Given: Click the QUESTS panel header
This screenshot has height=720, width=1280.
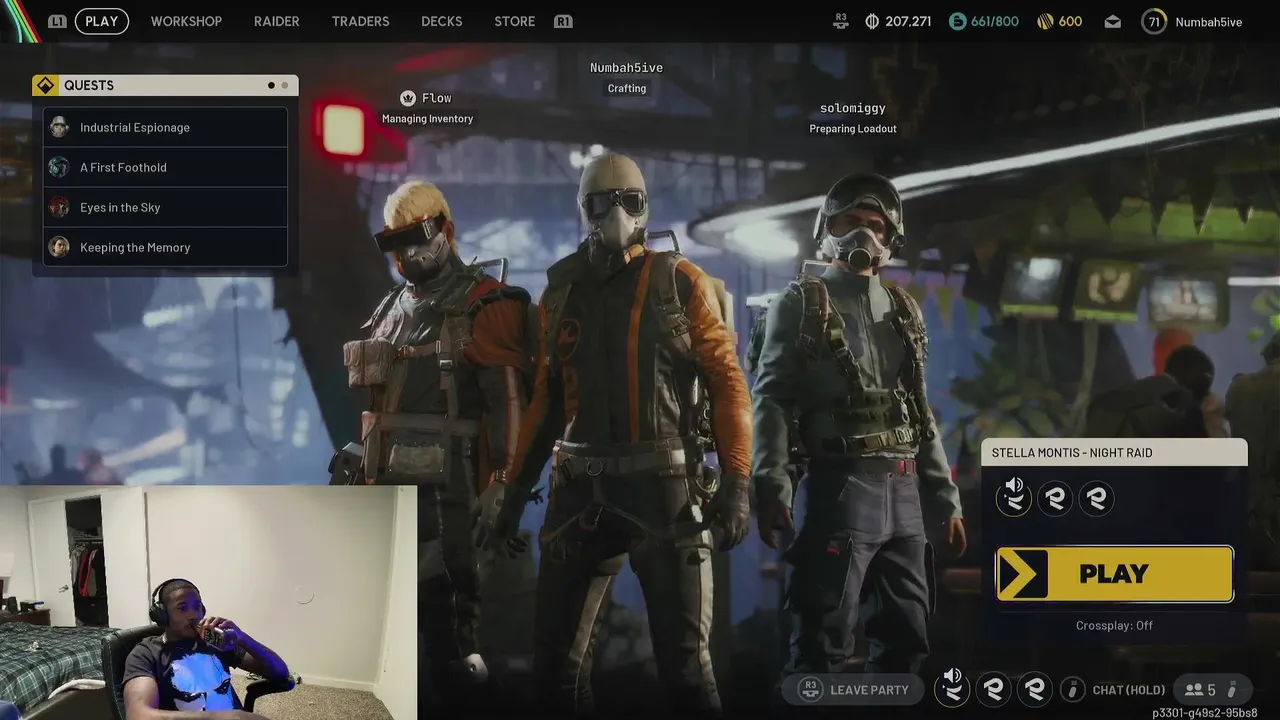Looking at the screenshot, I should click(x=165, y=85).
